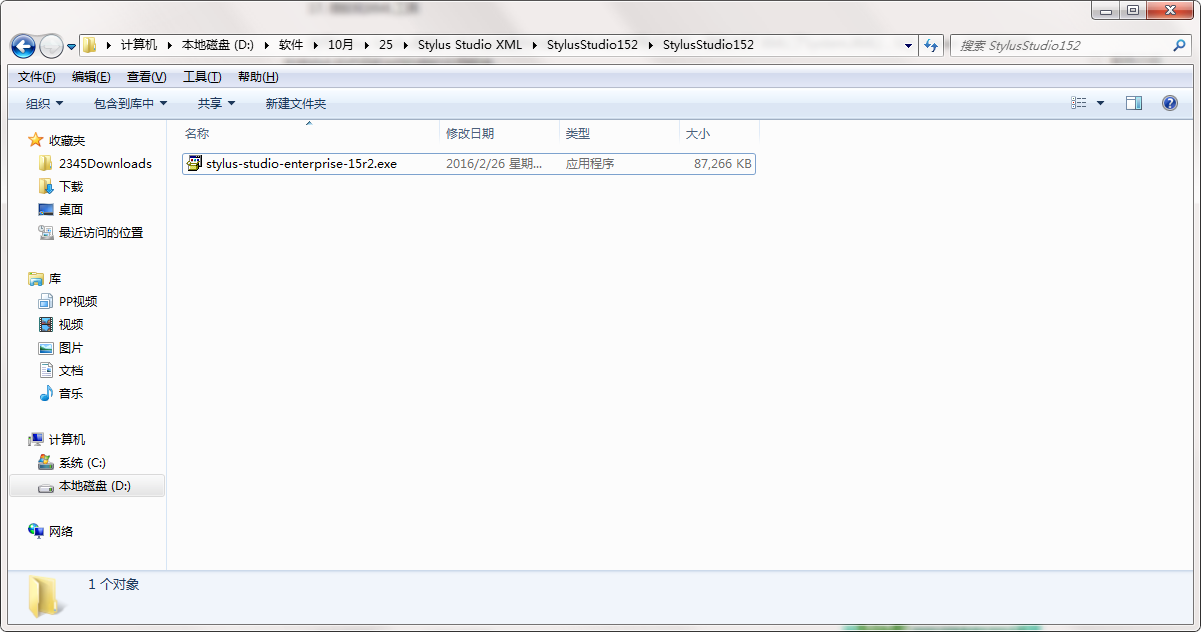The width and height of the screenshot is (1201, 632).
Task: Click the folder icon in address bar
Action: point(90,45)
